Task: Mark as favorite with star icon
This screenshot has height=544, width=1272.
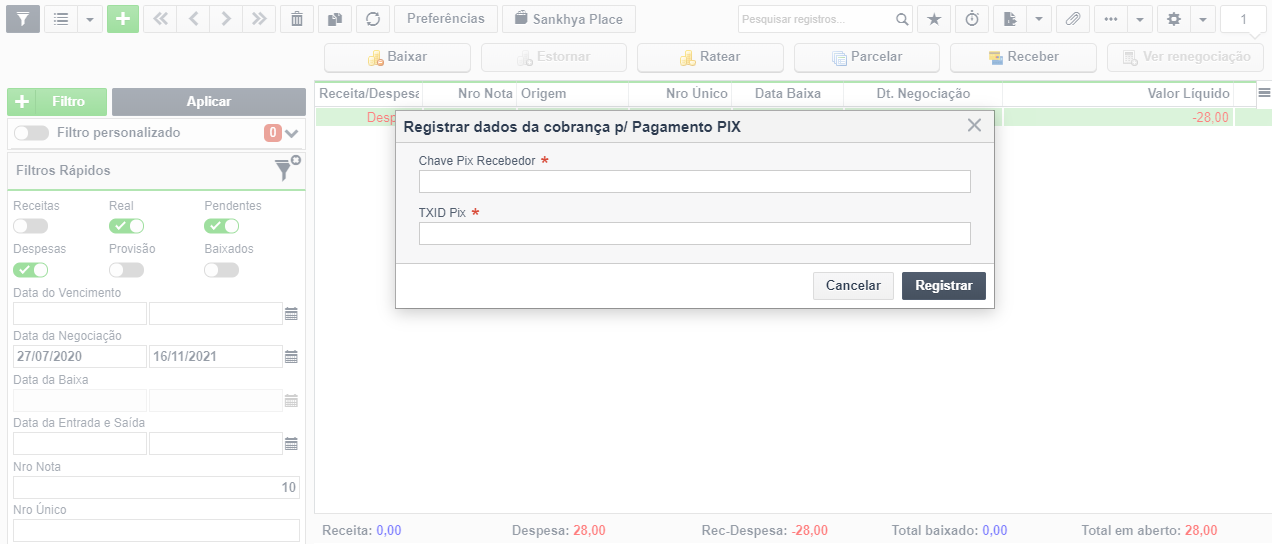Action: [x=934, y=18]
